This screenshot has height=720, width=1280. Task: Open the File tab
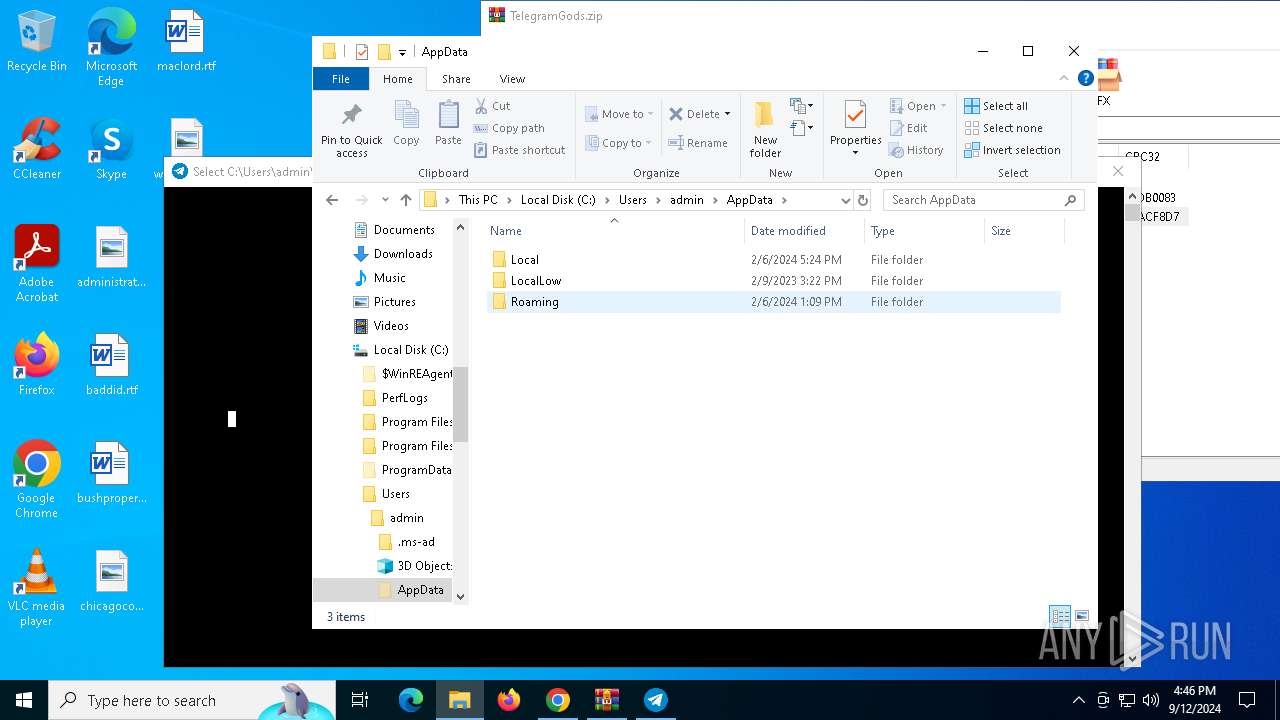coord(341,79)
